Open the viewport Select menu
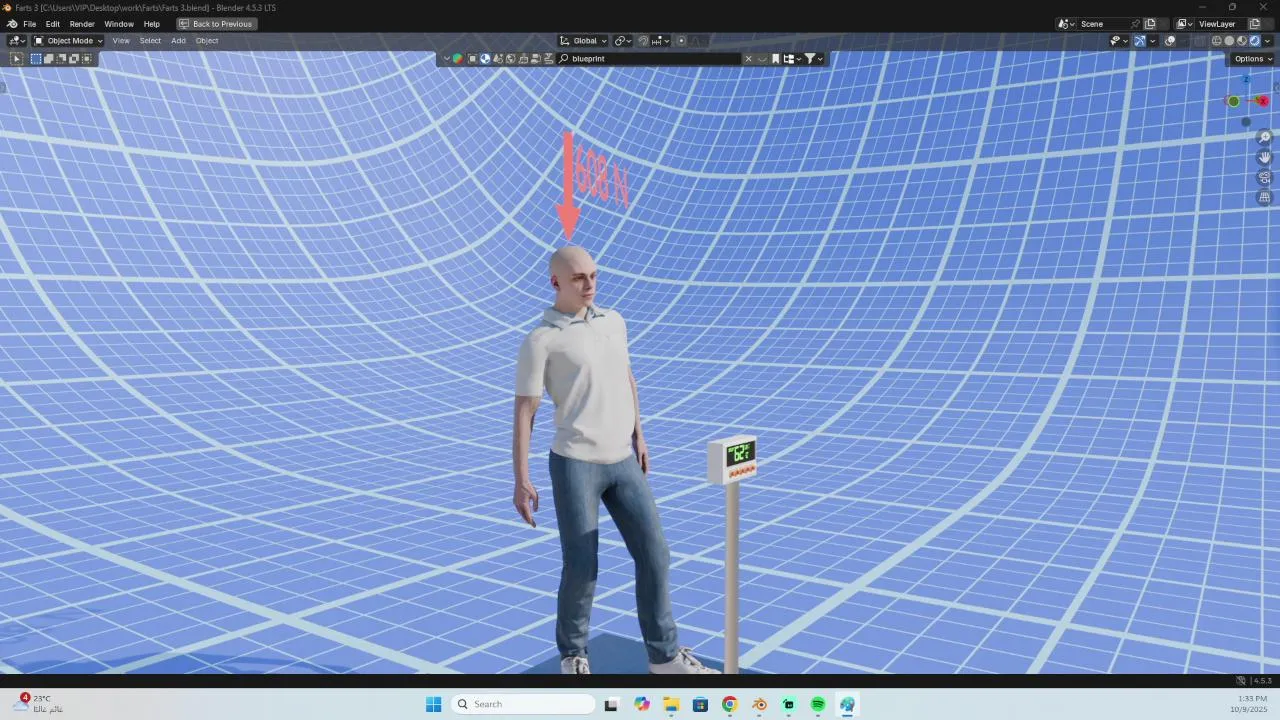This screenshot has height=720, width=1280. [150, 41]
